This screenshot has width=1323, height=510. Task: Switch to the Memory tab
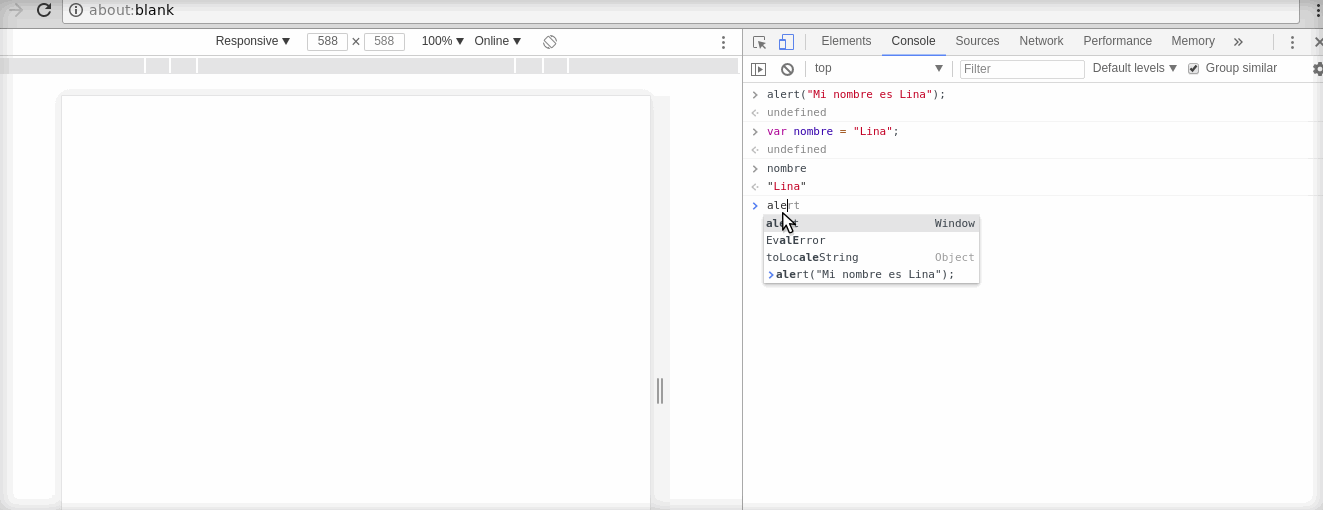click(x=1193, y=41)
